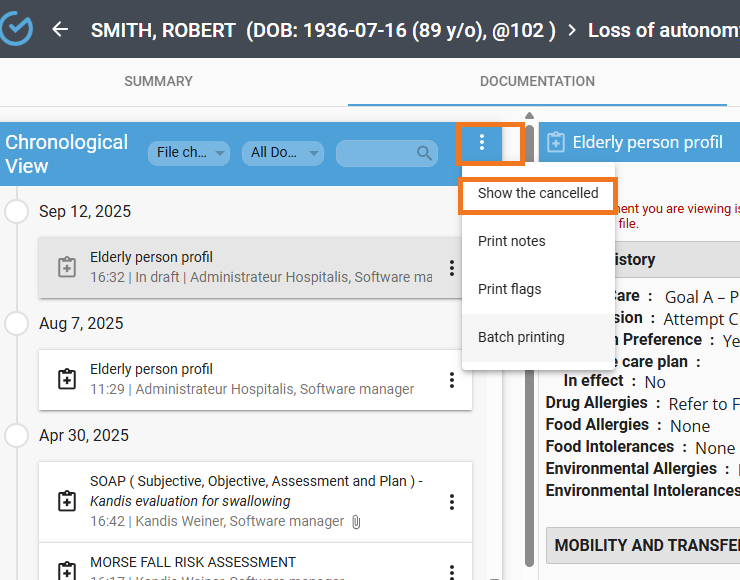Image resolution: width=740 pixels, height=580 pixels.
Task: Click the attachment paperclip on SOAP note
Action: point(355,522)
